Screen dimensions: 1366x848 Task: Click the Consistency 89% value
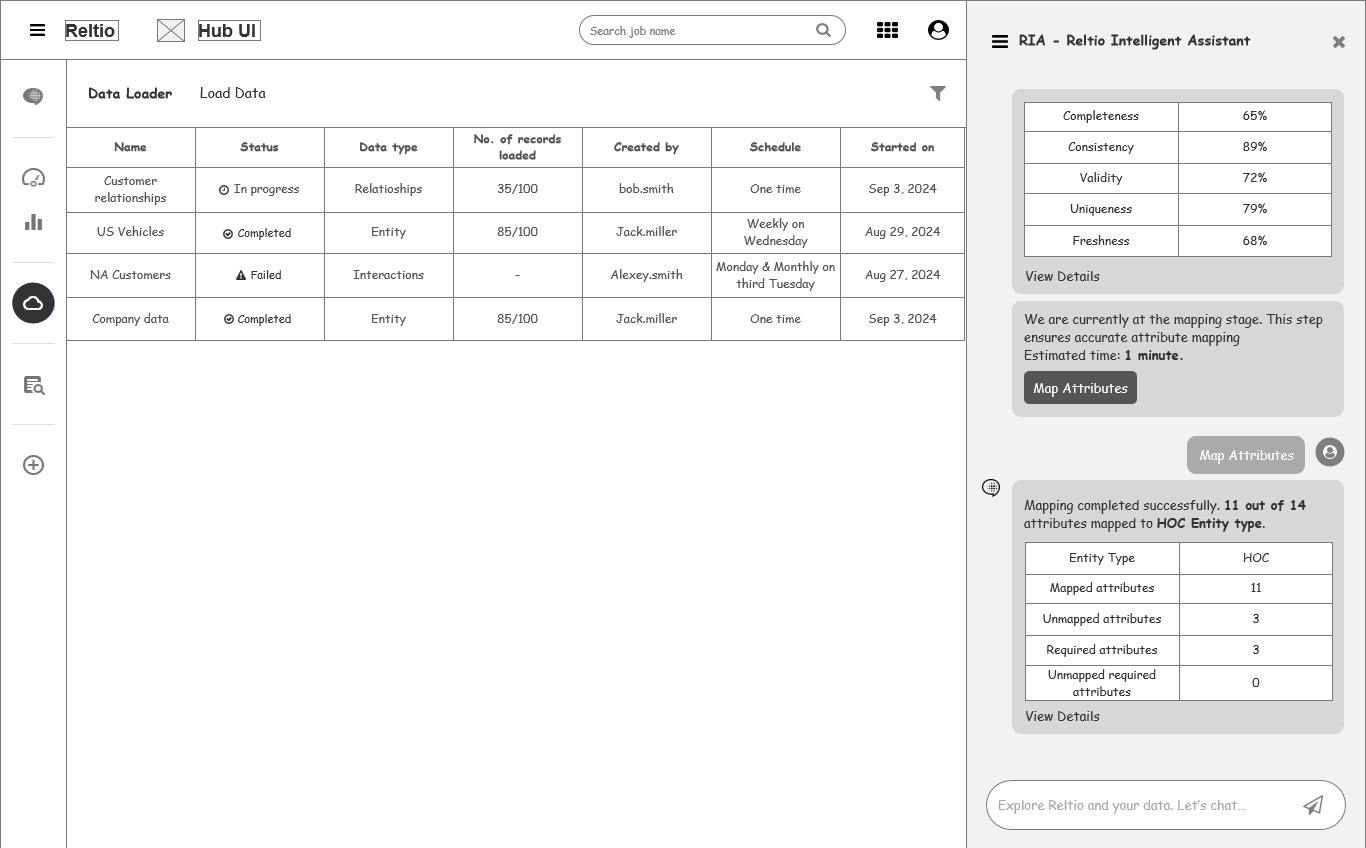[1255, 147]
